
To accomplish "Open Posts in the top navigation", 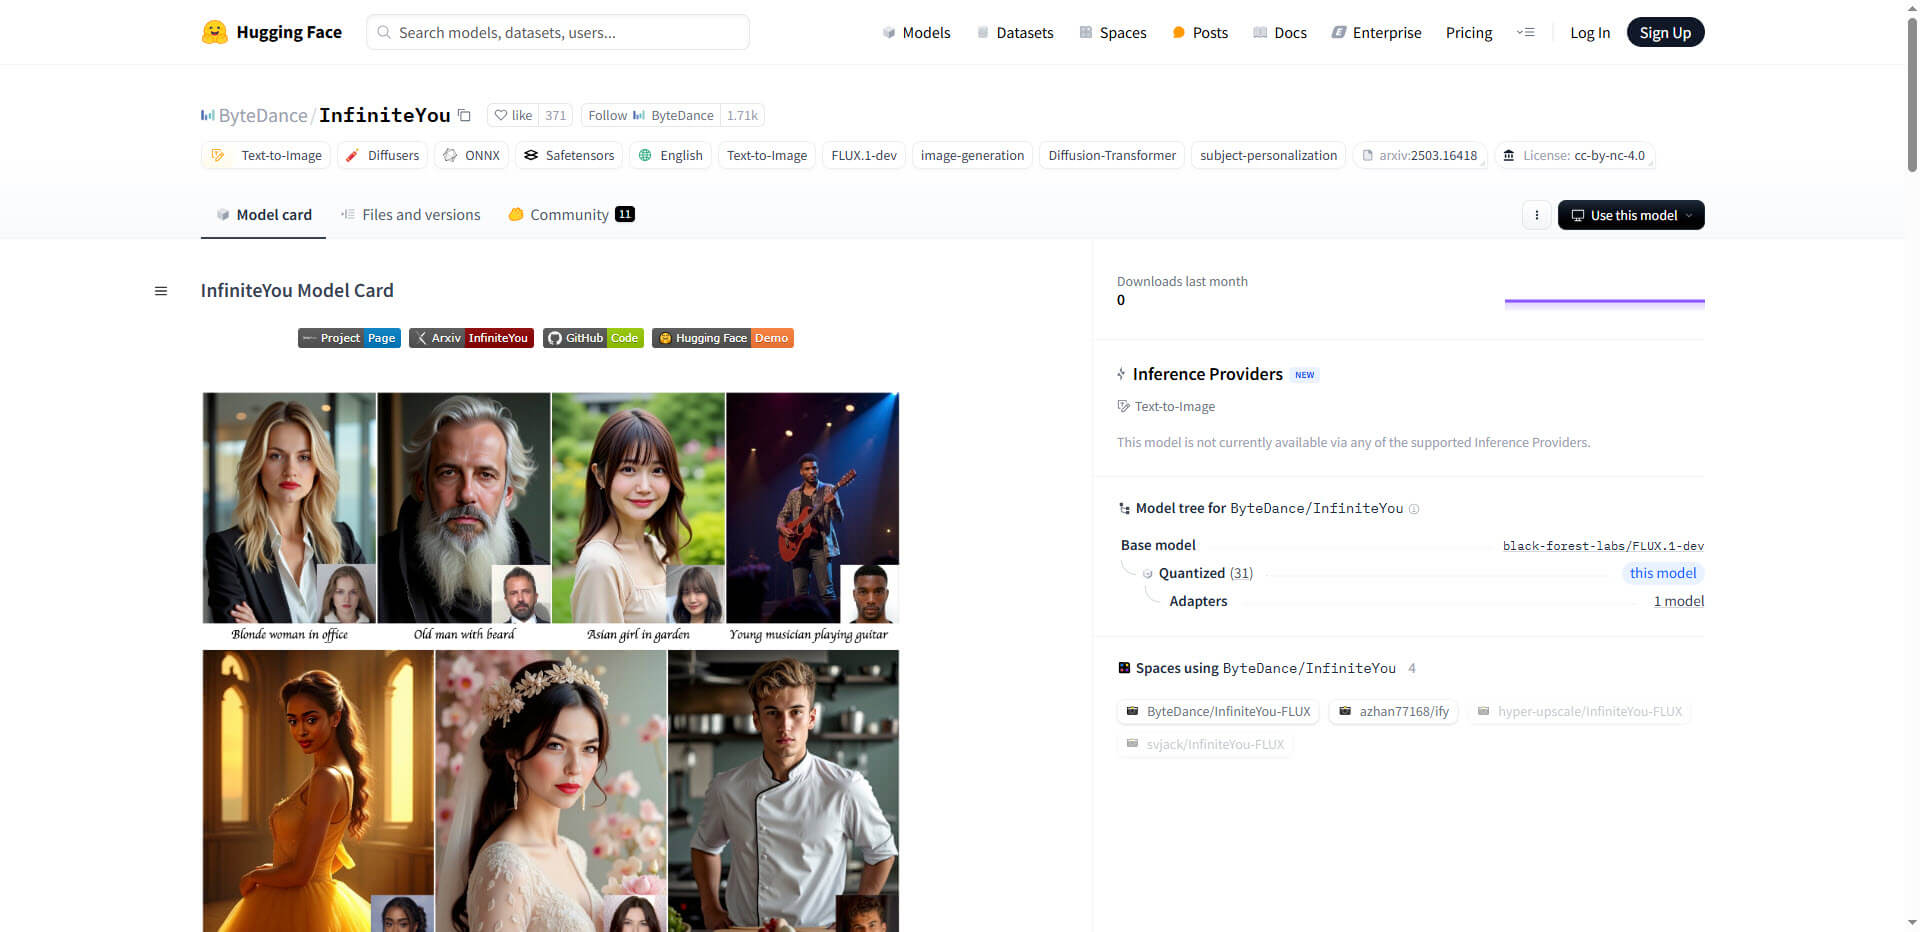I will pyautogui.click(x=1199, y=33).
